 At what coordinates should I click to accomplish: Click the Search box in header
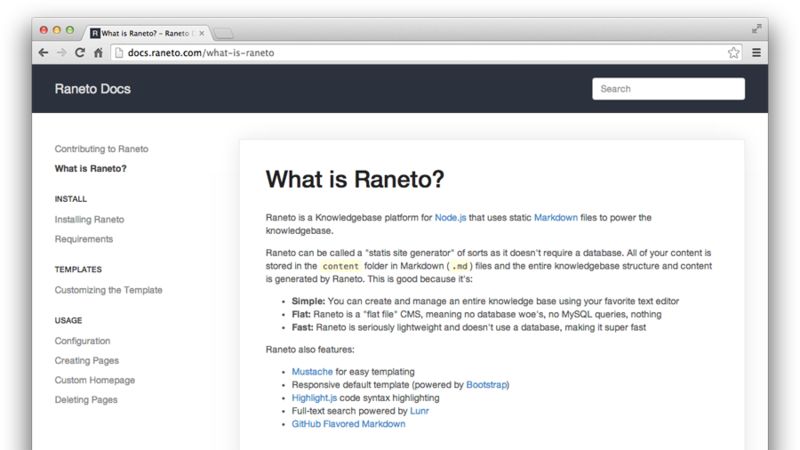[668, 89]
